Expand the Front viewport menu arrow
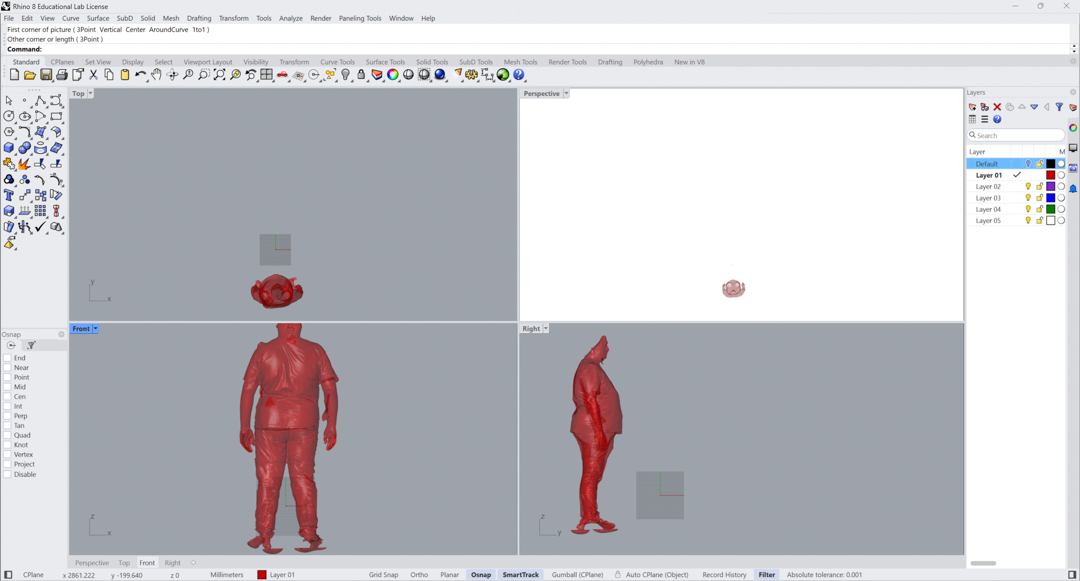 96,329
